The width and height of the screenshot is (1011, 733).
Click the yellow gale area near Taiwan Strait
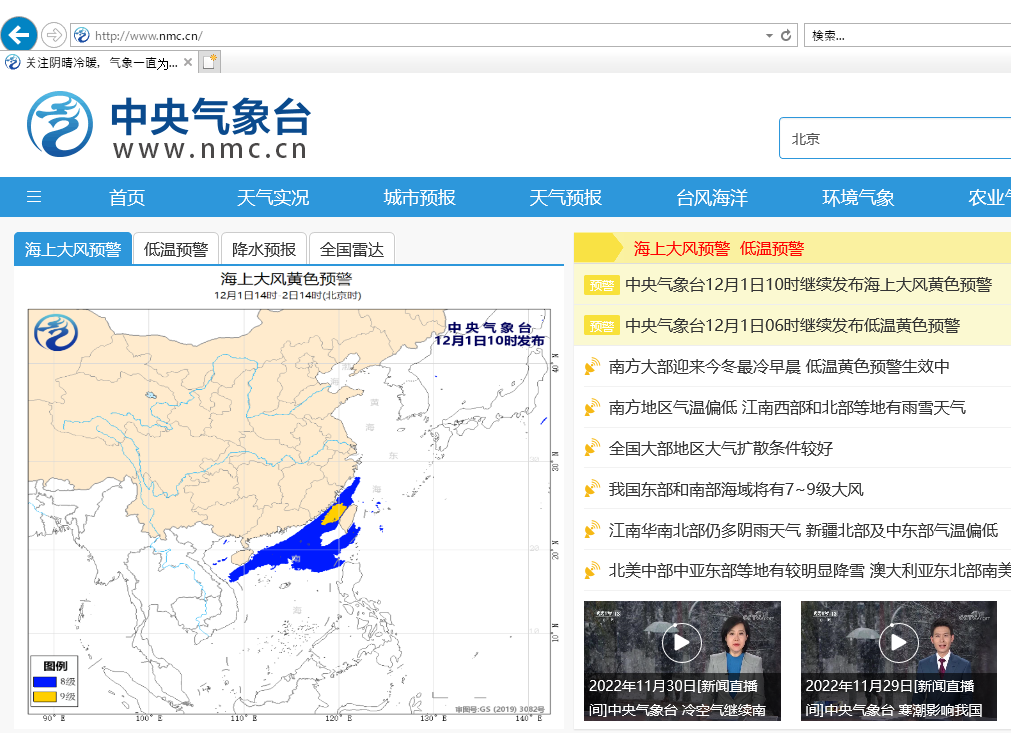click(335, 514)
